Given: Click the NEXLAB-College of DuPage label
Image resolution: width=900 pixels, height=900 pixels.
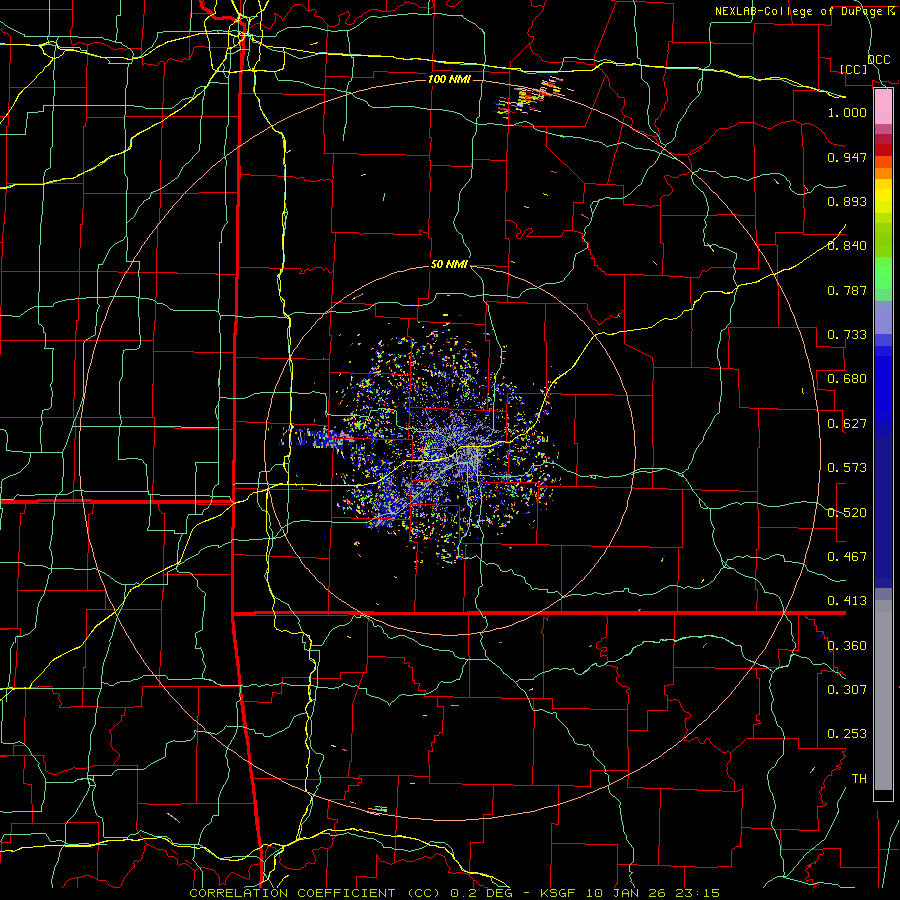Looking at the screenshot, I should (804, 11).
